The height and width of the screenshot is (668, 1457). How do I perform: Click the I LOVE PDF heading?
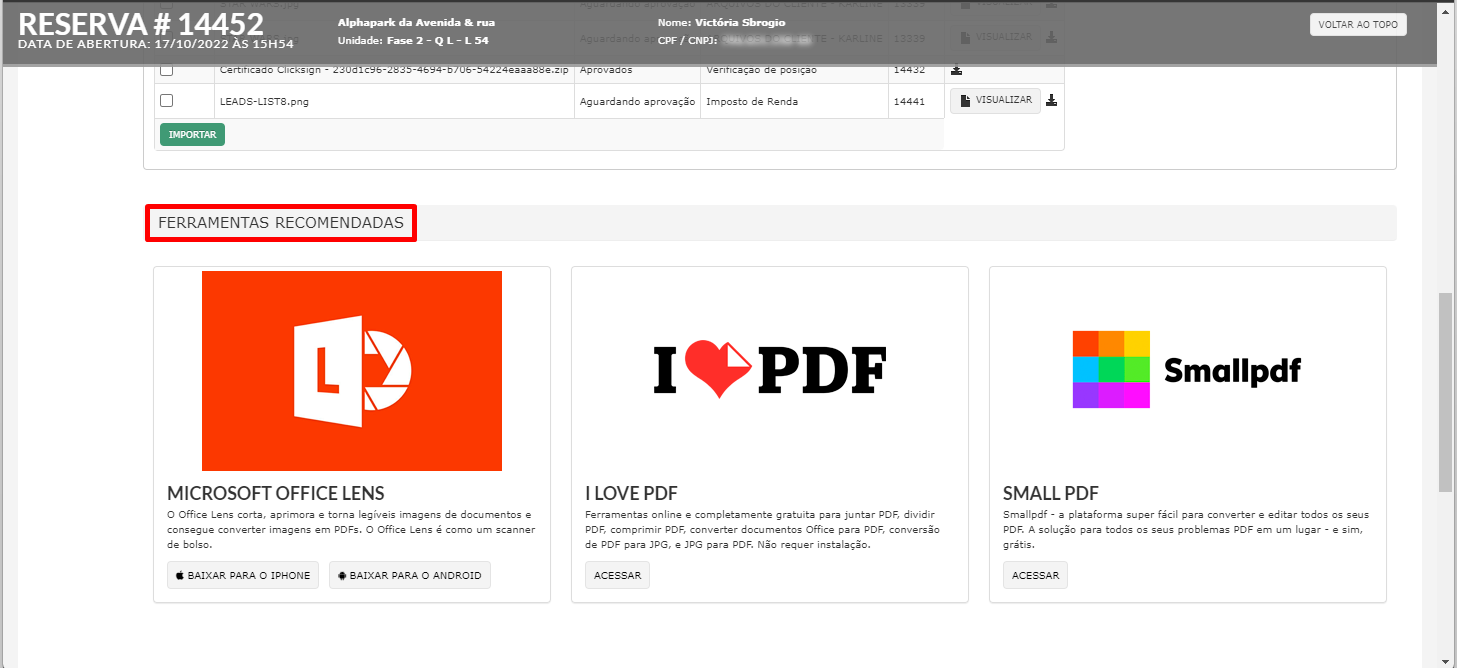tap(631, 493)
